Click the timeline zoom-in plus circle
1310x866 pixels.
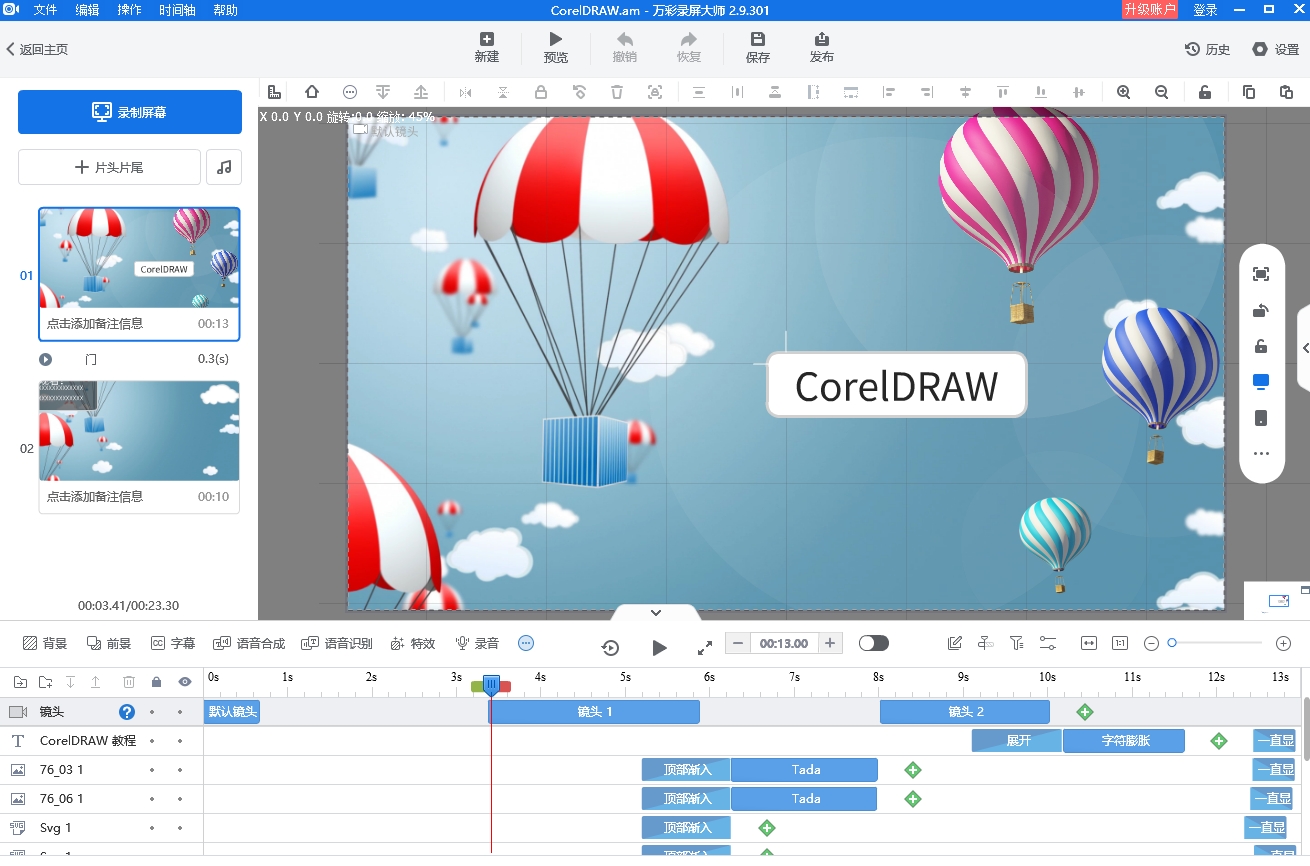point(1284,643)
